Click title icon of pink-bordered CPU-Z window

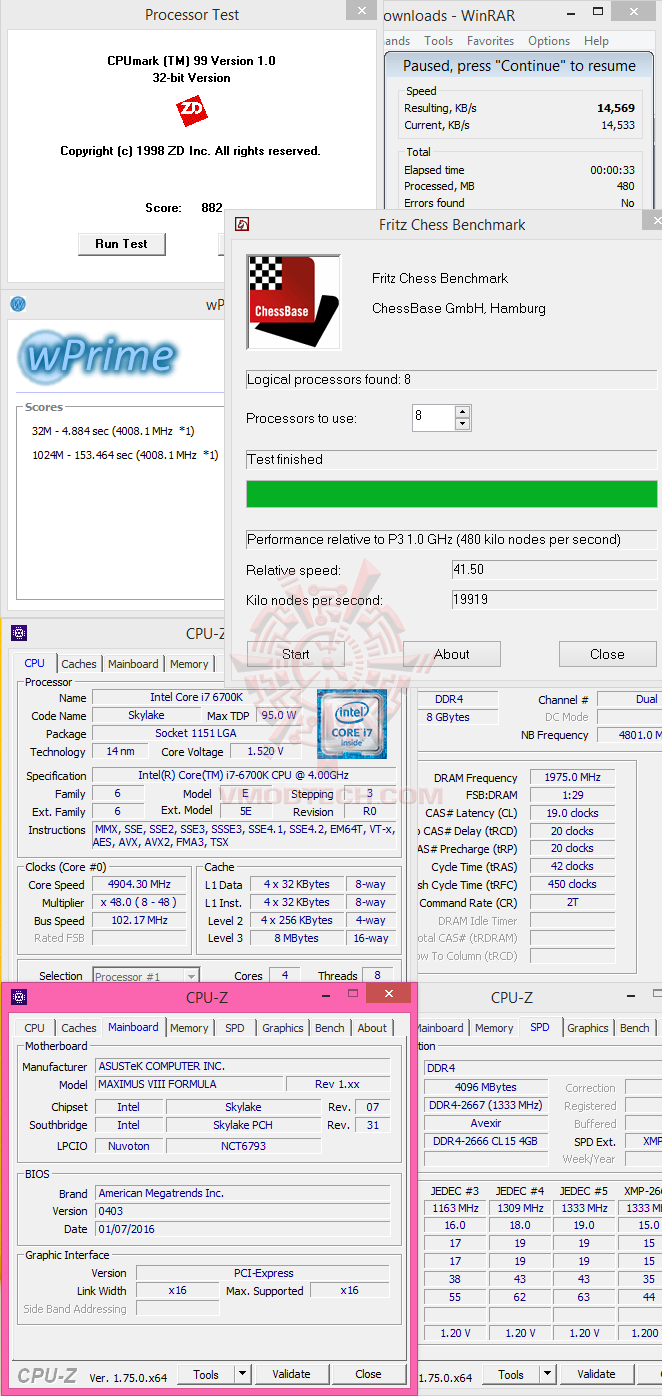(x=19, y=997)
